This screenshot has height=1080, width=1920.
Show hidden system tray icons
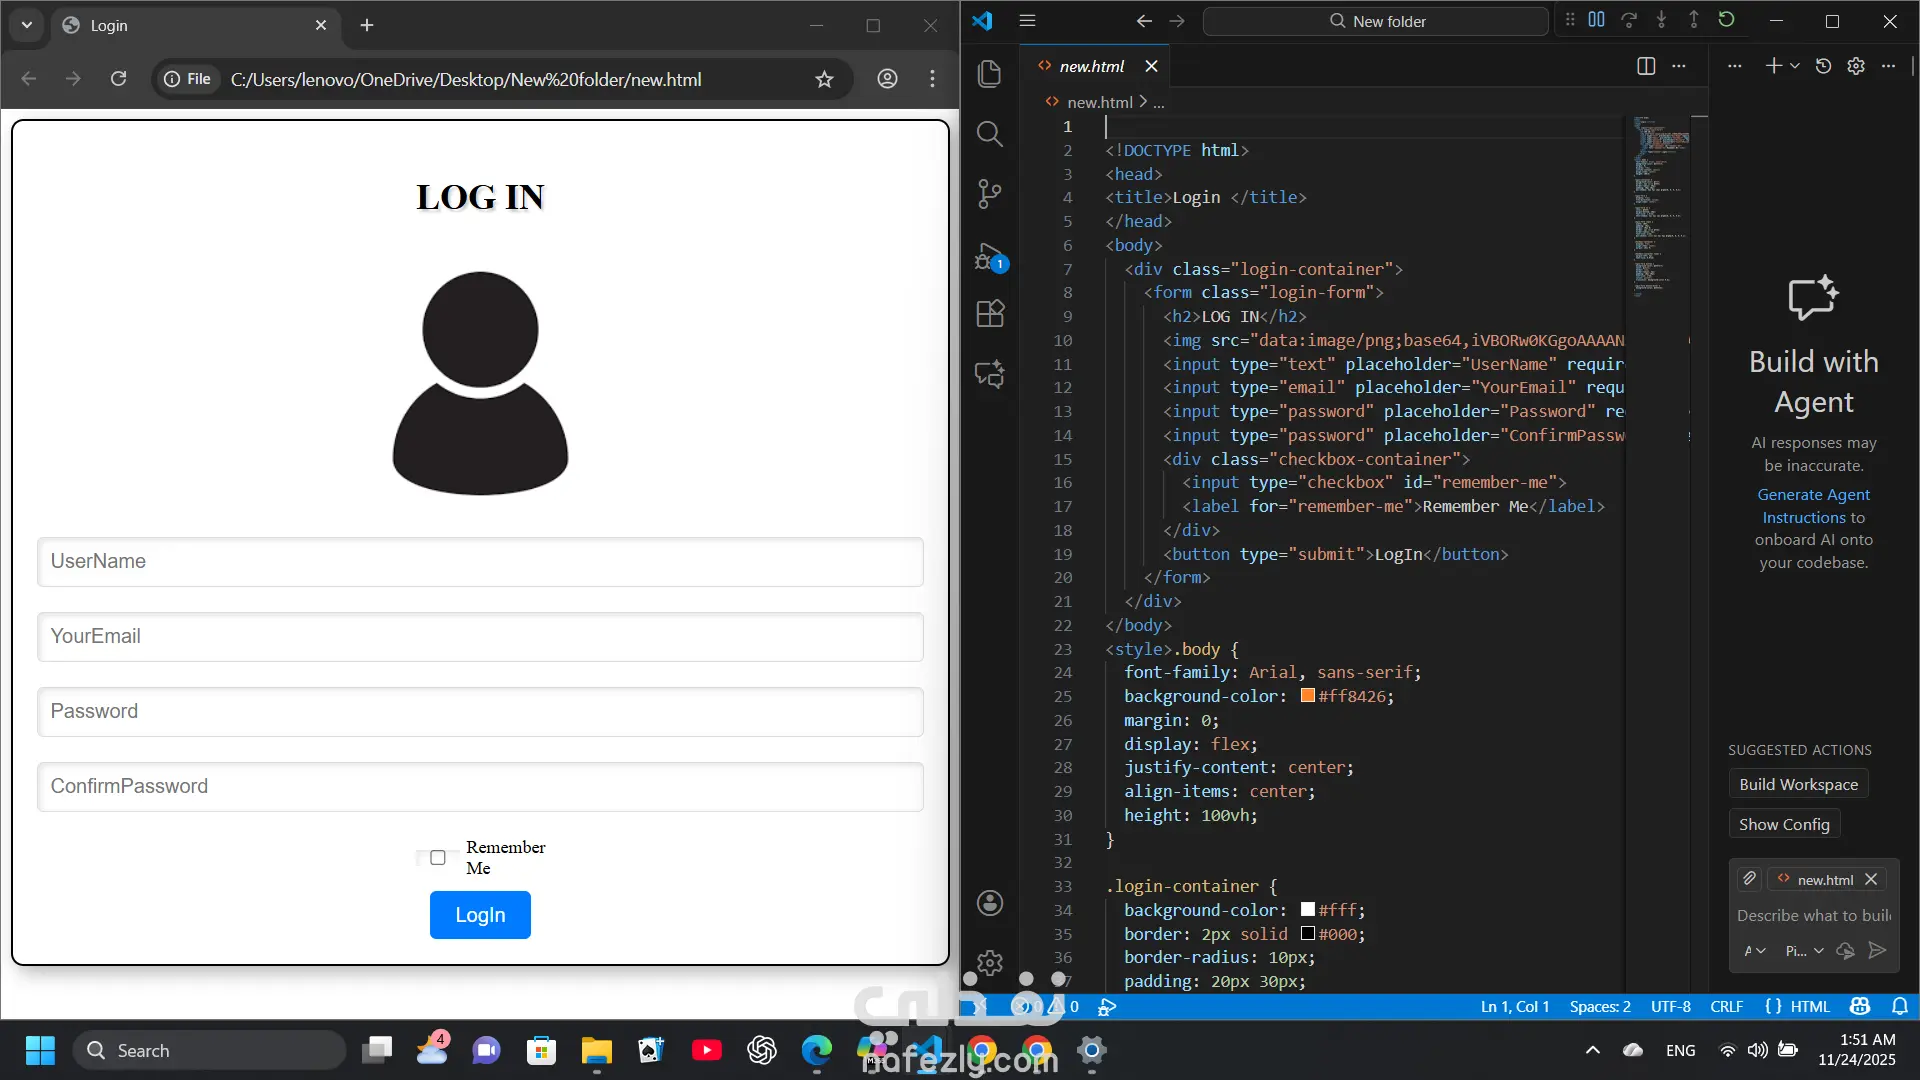coord(1593,1050)
